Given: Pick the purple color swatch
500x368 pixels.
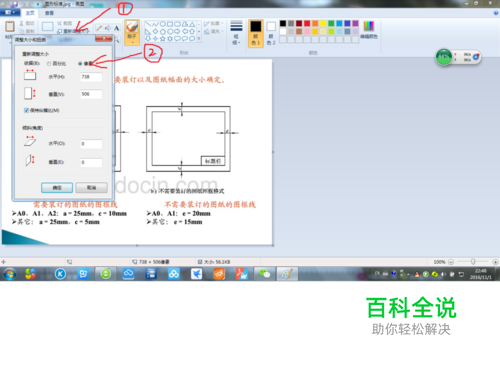Looking at the screenshot, I should pyautogui.click(x=355, y=23).
